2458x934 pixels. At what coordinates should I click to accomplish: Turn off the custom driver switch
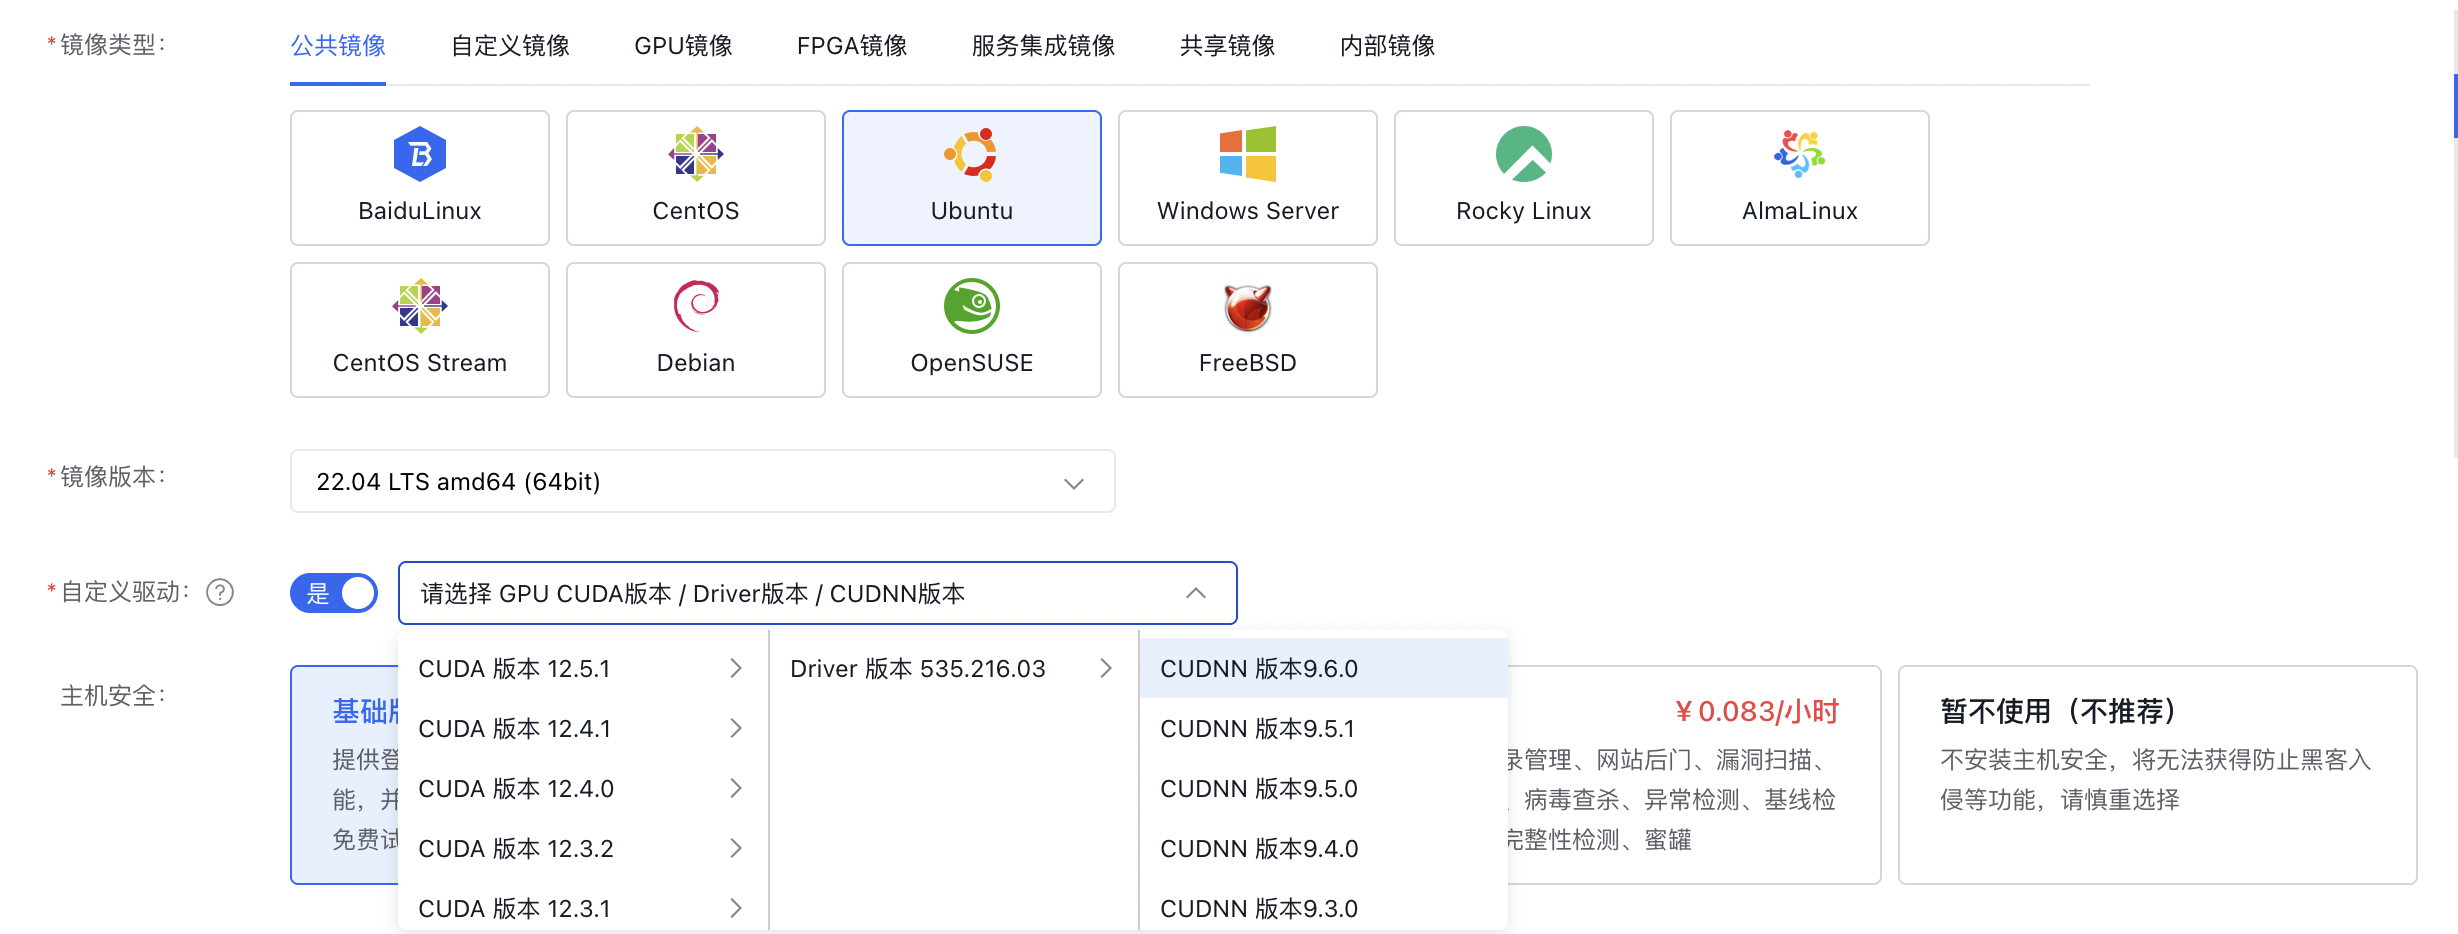(x=334, y=593)
